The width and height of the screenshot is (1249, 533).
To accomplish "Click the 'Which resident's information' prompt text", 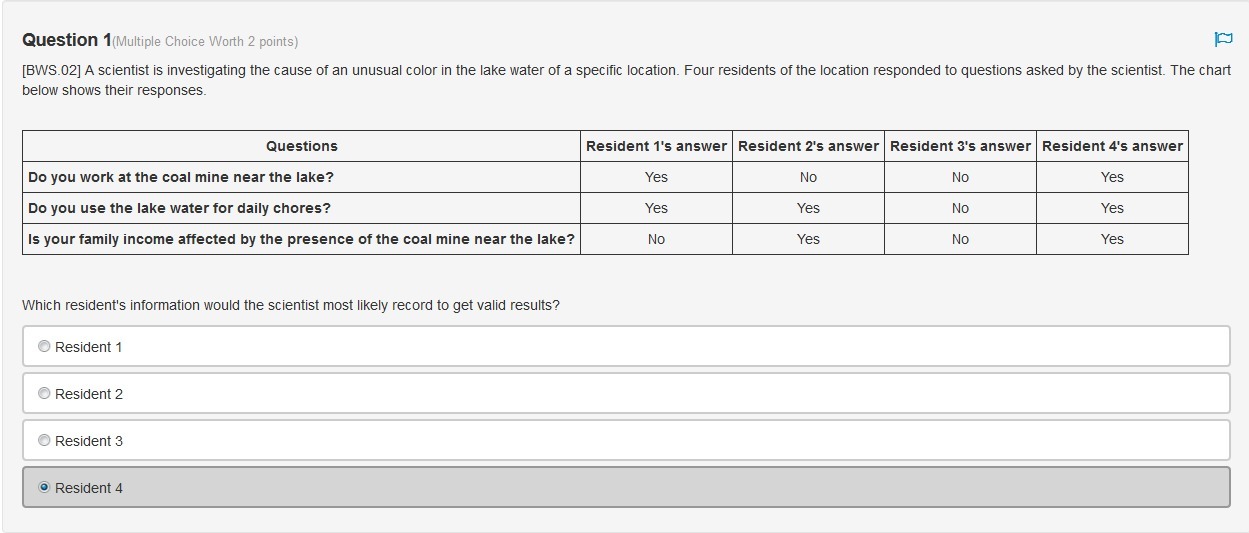I will pyautogui.click(x=291, y=305).
